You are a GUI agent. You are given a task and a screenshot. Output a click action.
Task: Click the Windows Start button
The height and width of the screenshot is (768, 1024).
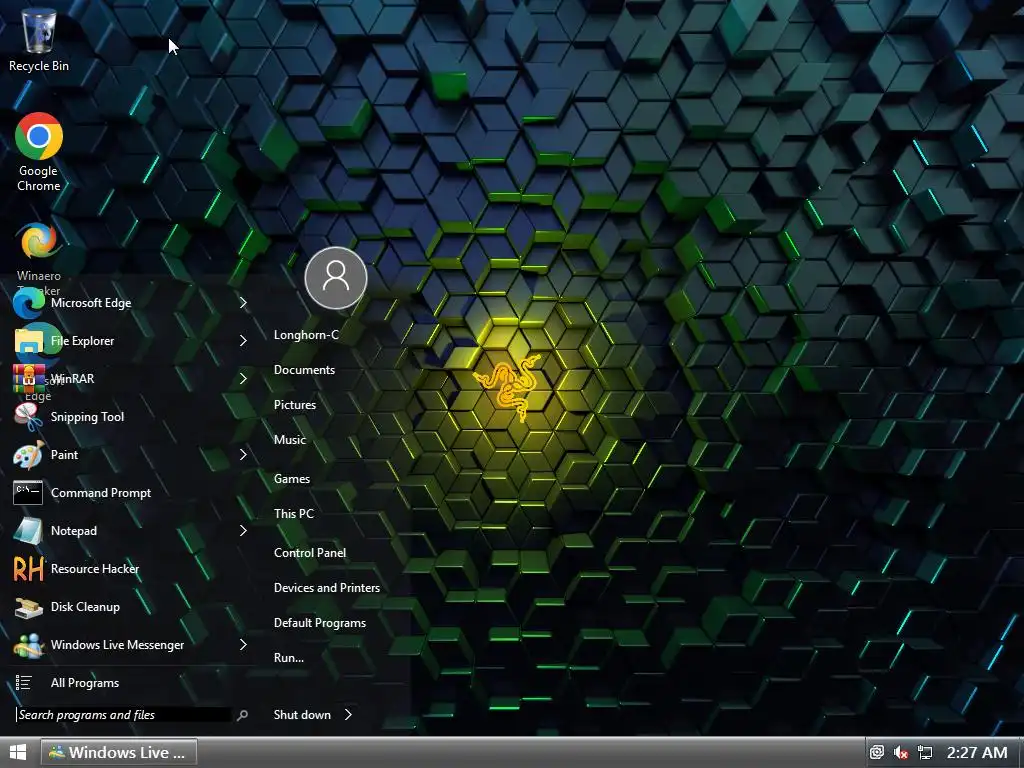coord(18,752)
